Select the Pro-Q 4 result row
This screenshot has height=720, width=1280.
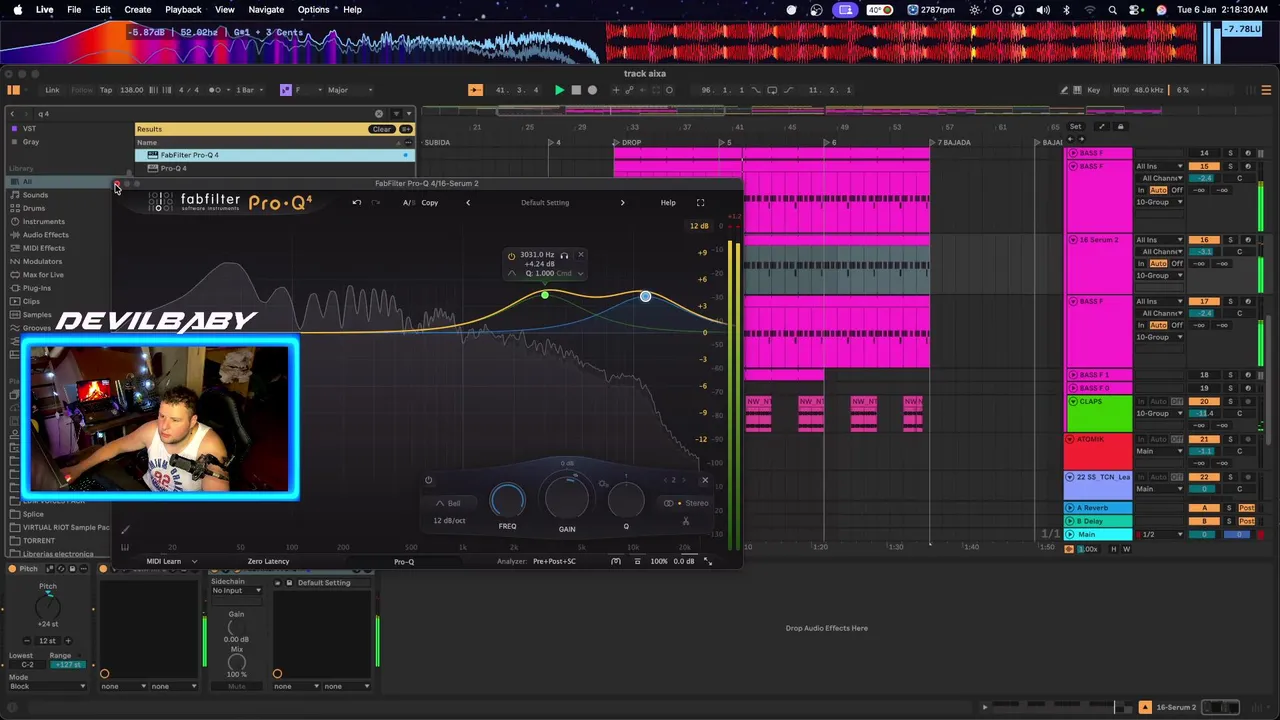coord(275,168)
